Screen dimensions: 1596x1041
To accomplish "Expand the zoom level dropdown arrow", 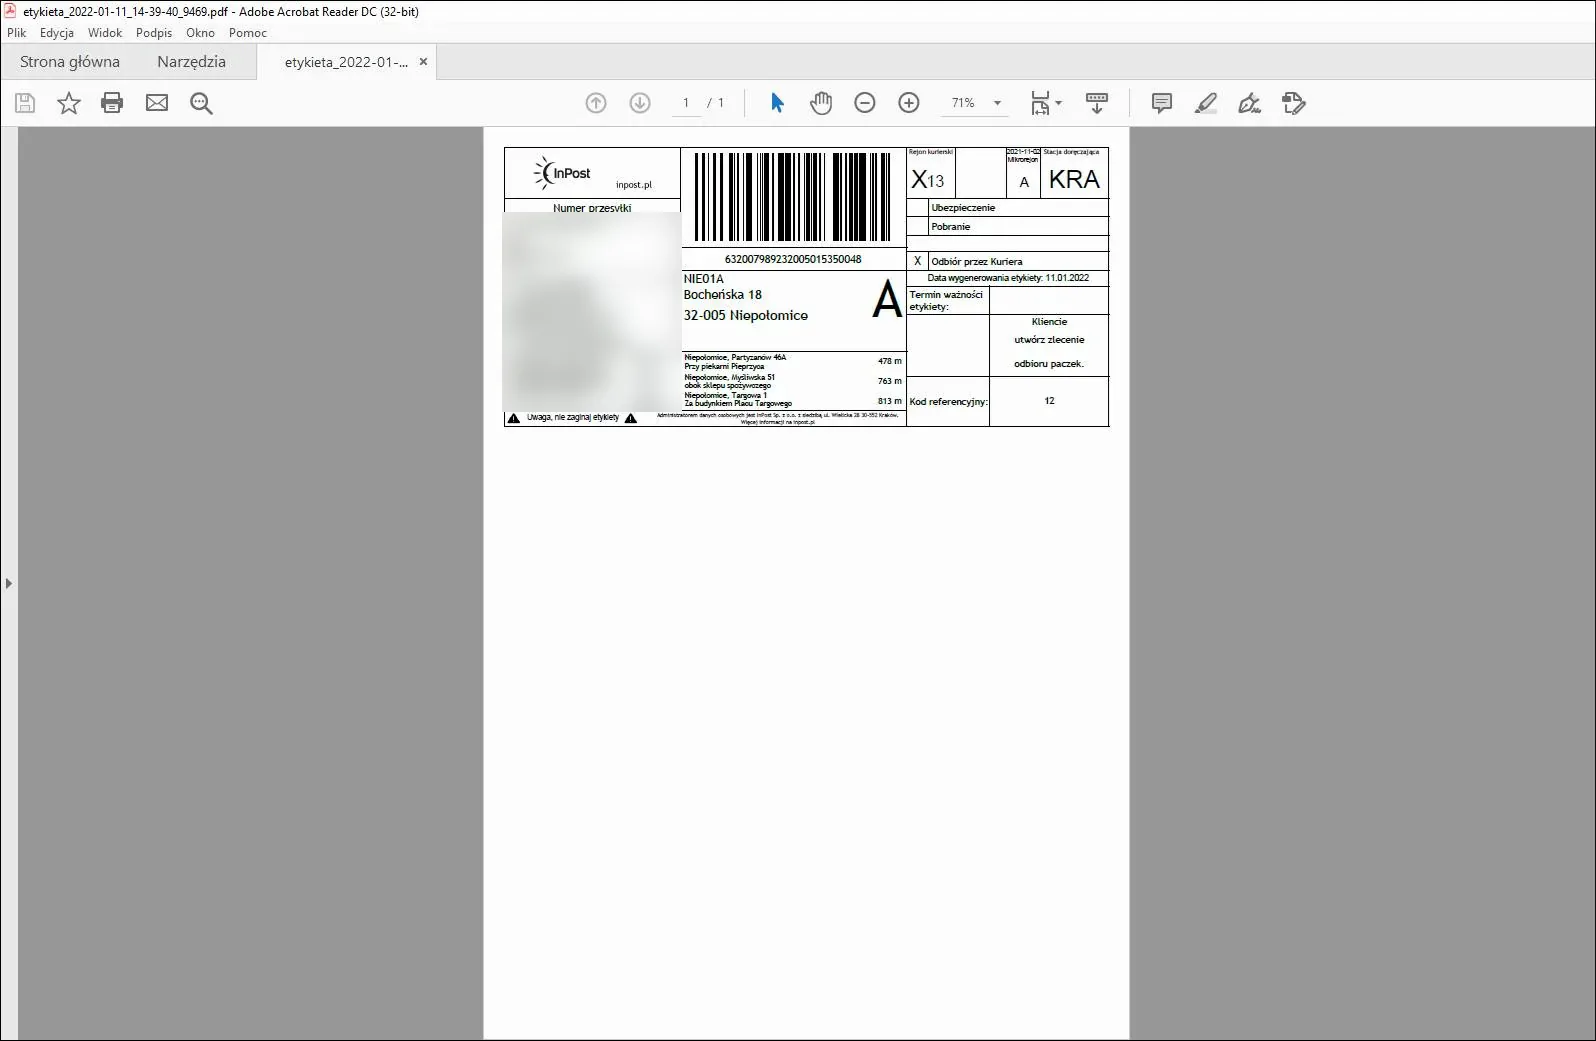I will [997, 103].
